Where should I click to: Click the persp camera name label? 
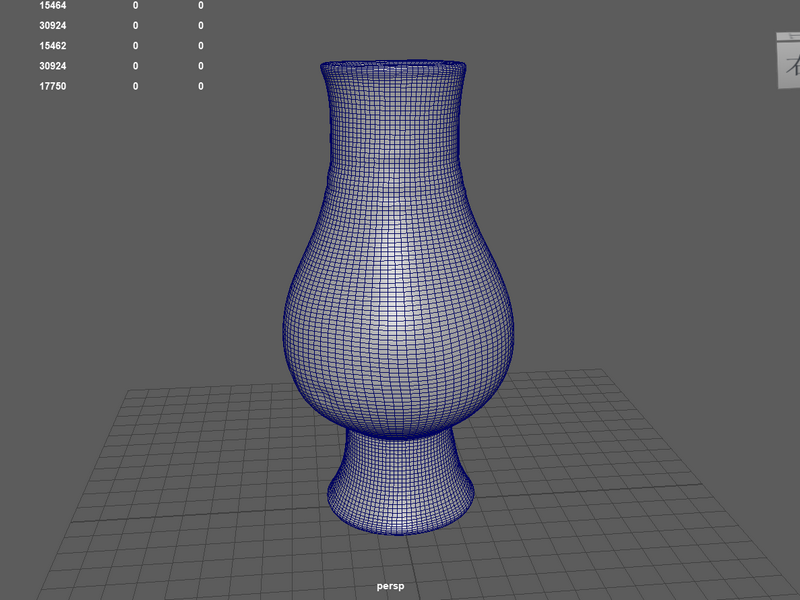pos(390,586)
